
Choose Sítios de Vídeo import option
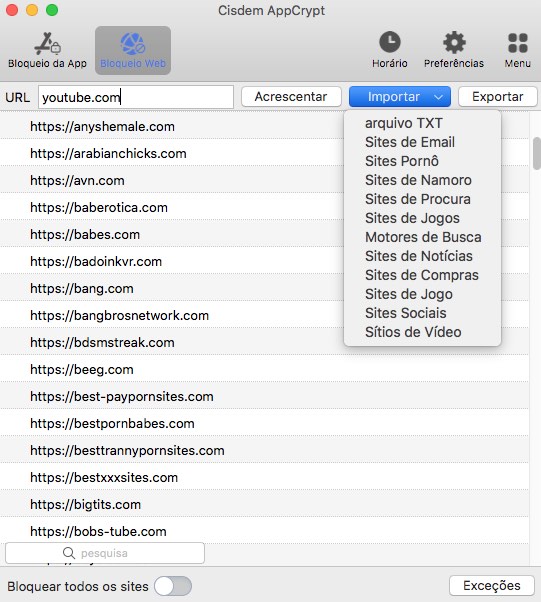(413, 332)
